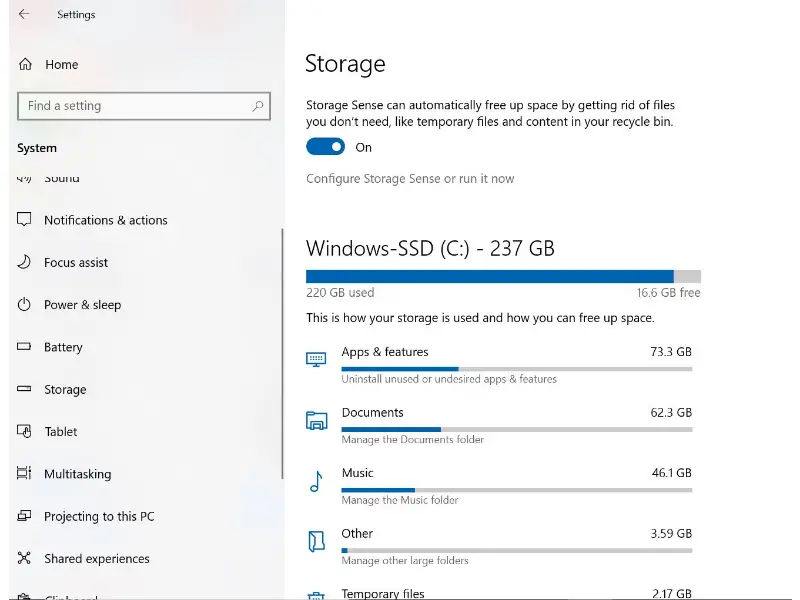Open Documents storage details
Screen dimensions: 800x600
(x=499, y=426)
